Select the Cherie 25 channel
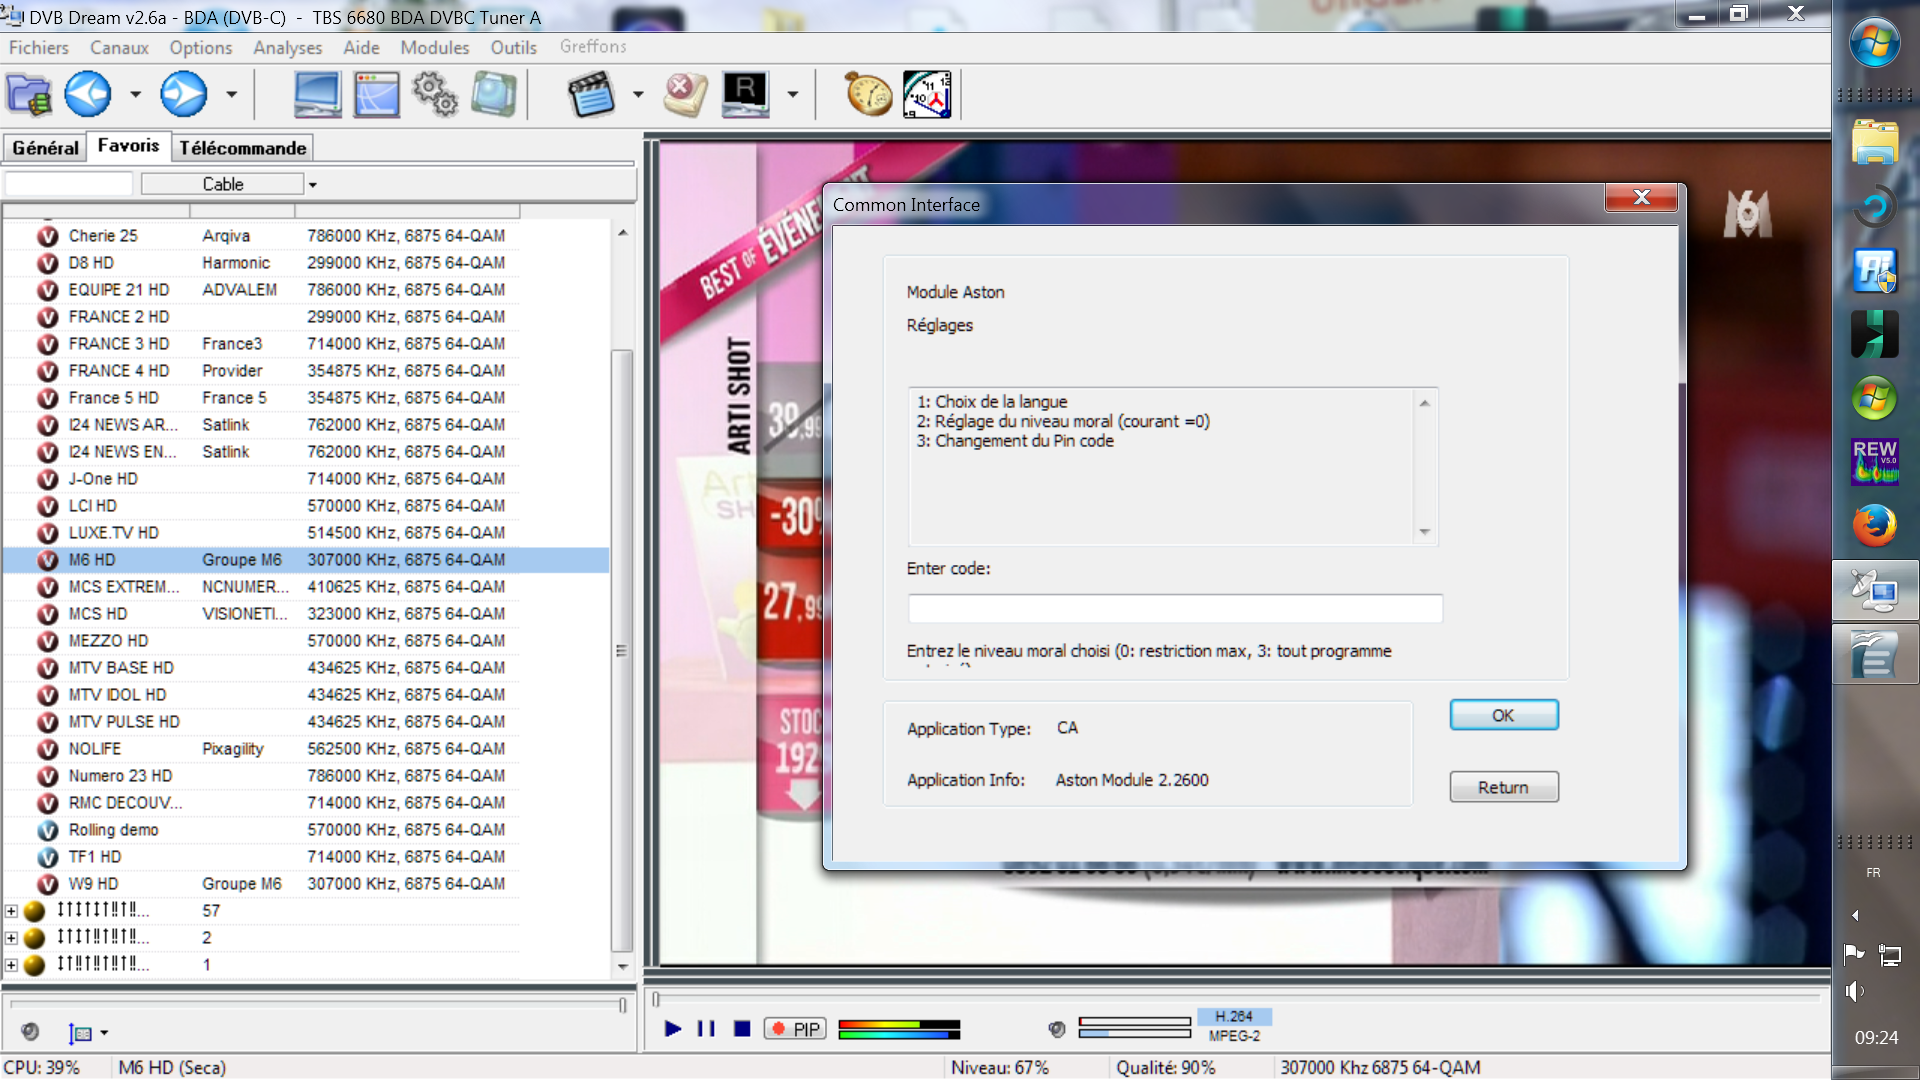The height and width of the screenshot is (1080, 1920). 306,236
